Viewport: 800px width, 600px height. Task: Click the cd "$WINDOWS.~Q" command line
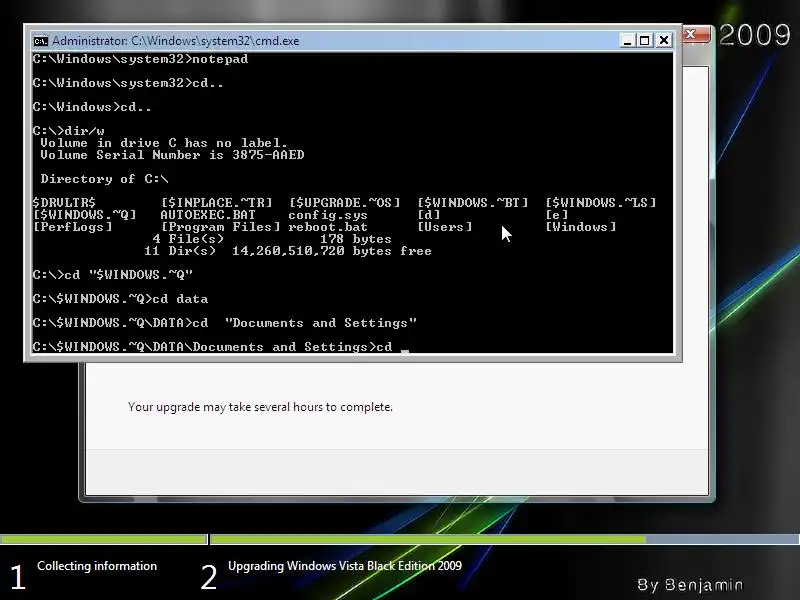click(x=113, y=275)
